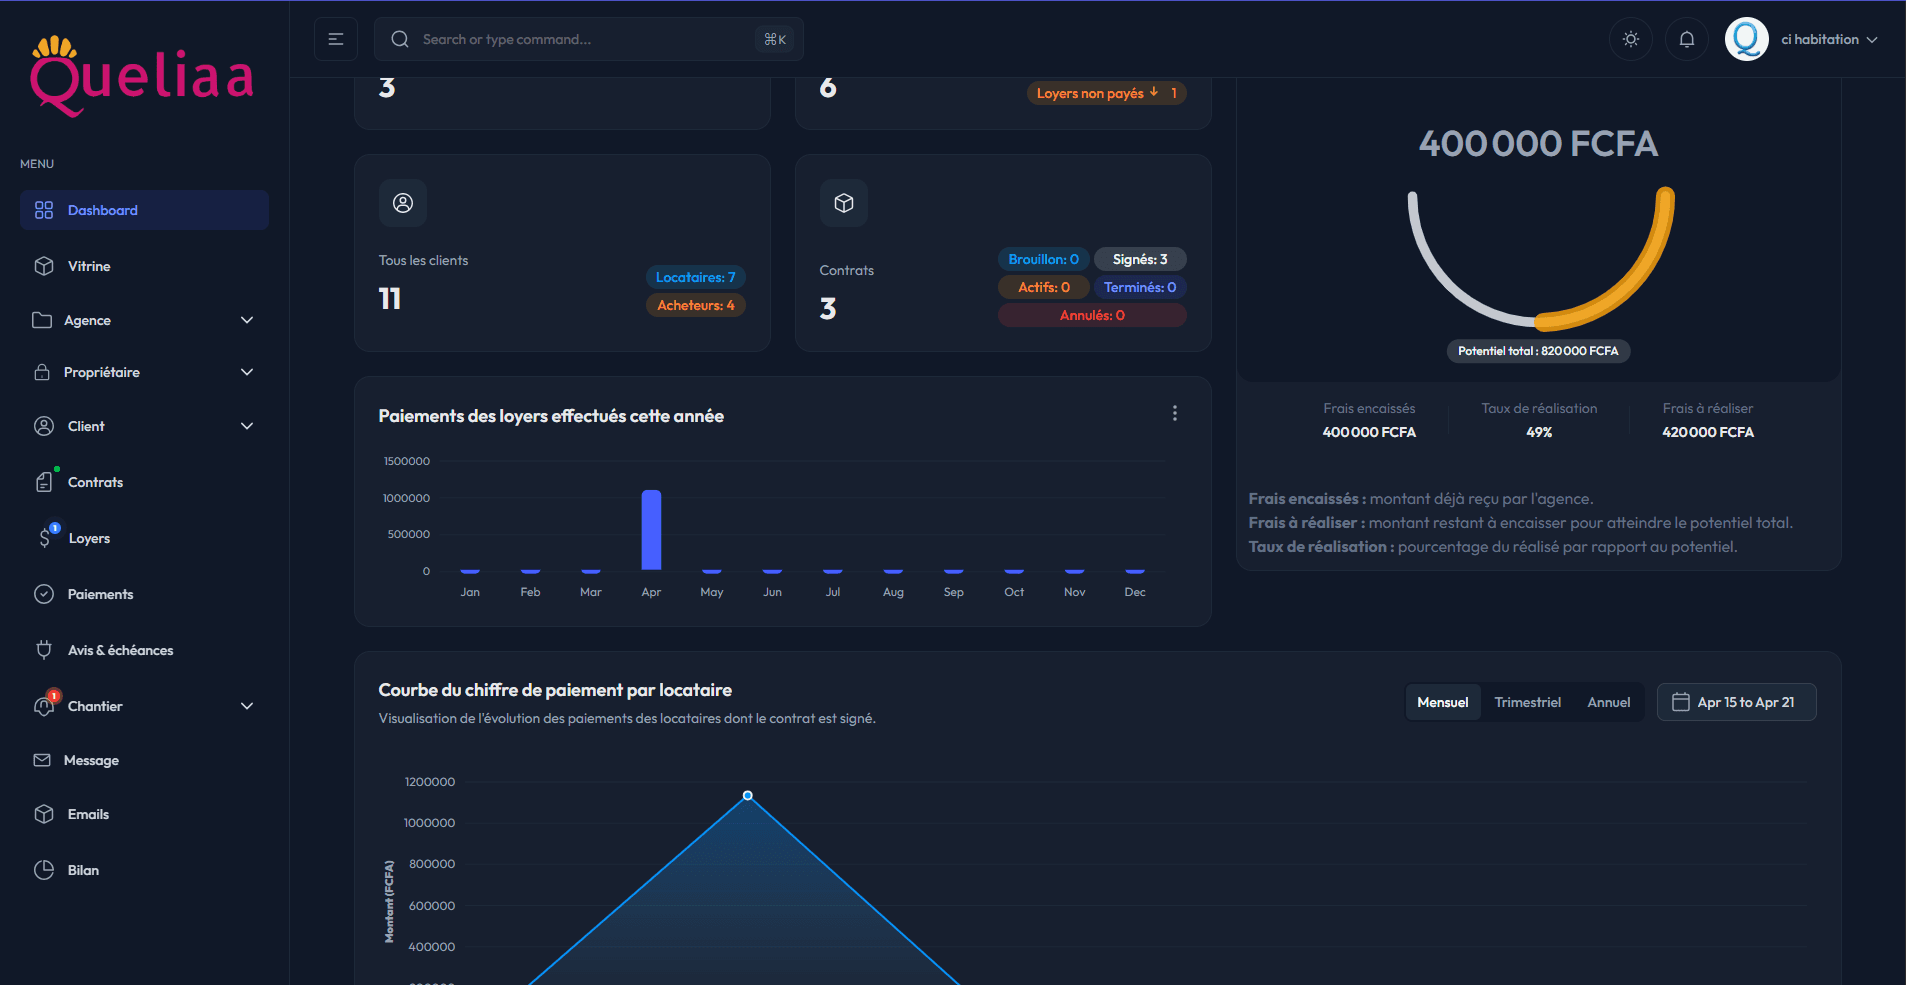Click the Taux de réalisation 49% value

[x=1539, y=432]
